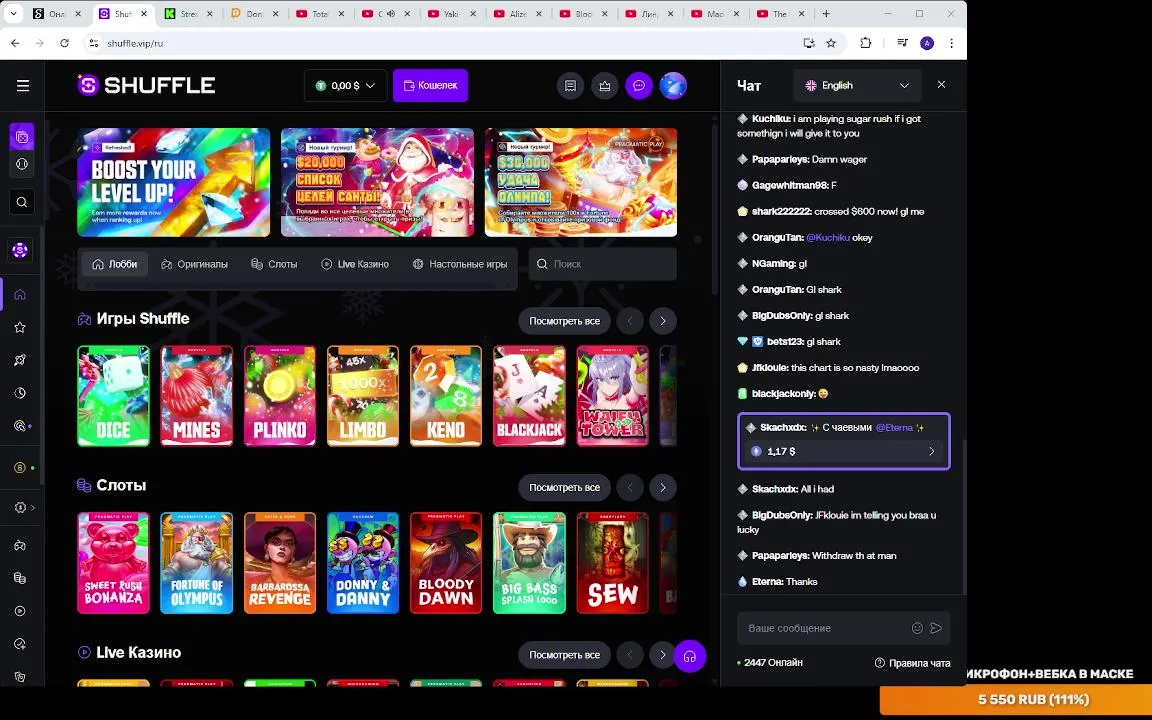The width and height of the screenshot is (1152, 720).
Task: Open the rewards crown icon in header
Action: [605, 86]
